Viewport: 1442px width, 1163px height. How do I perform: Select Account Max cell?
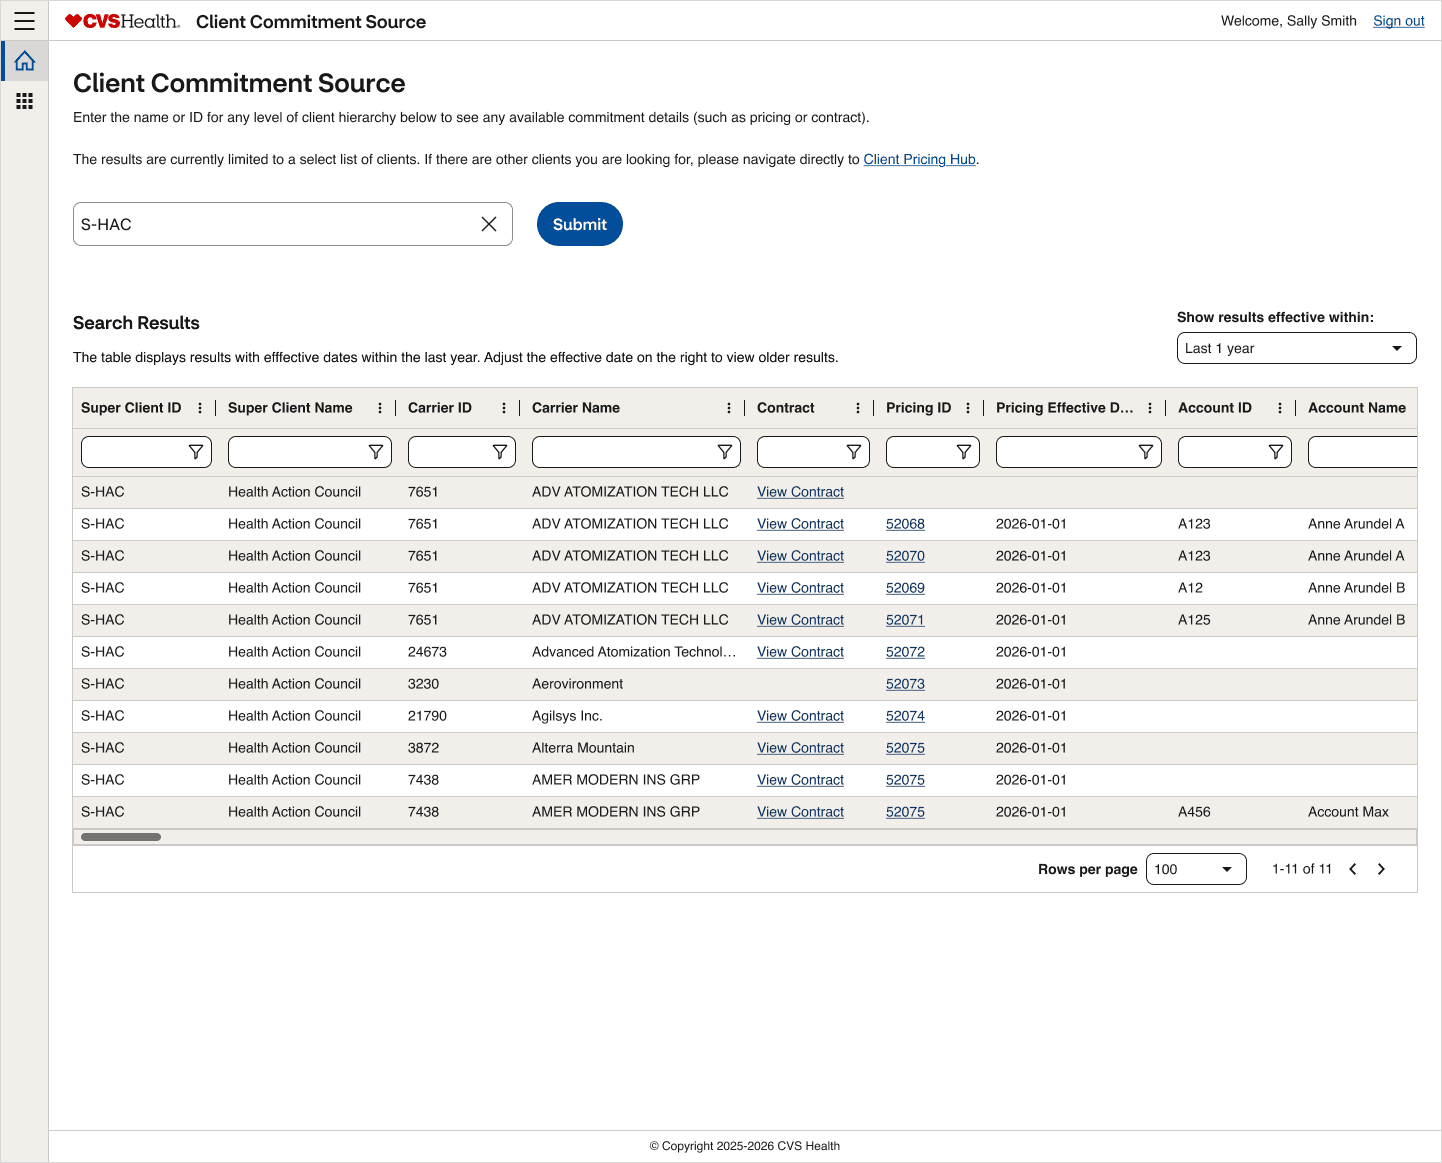1348,812
